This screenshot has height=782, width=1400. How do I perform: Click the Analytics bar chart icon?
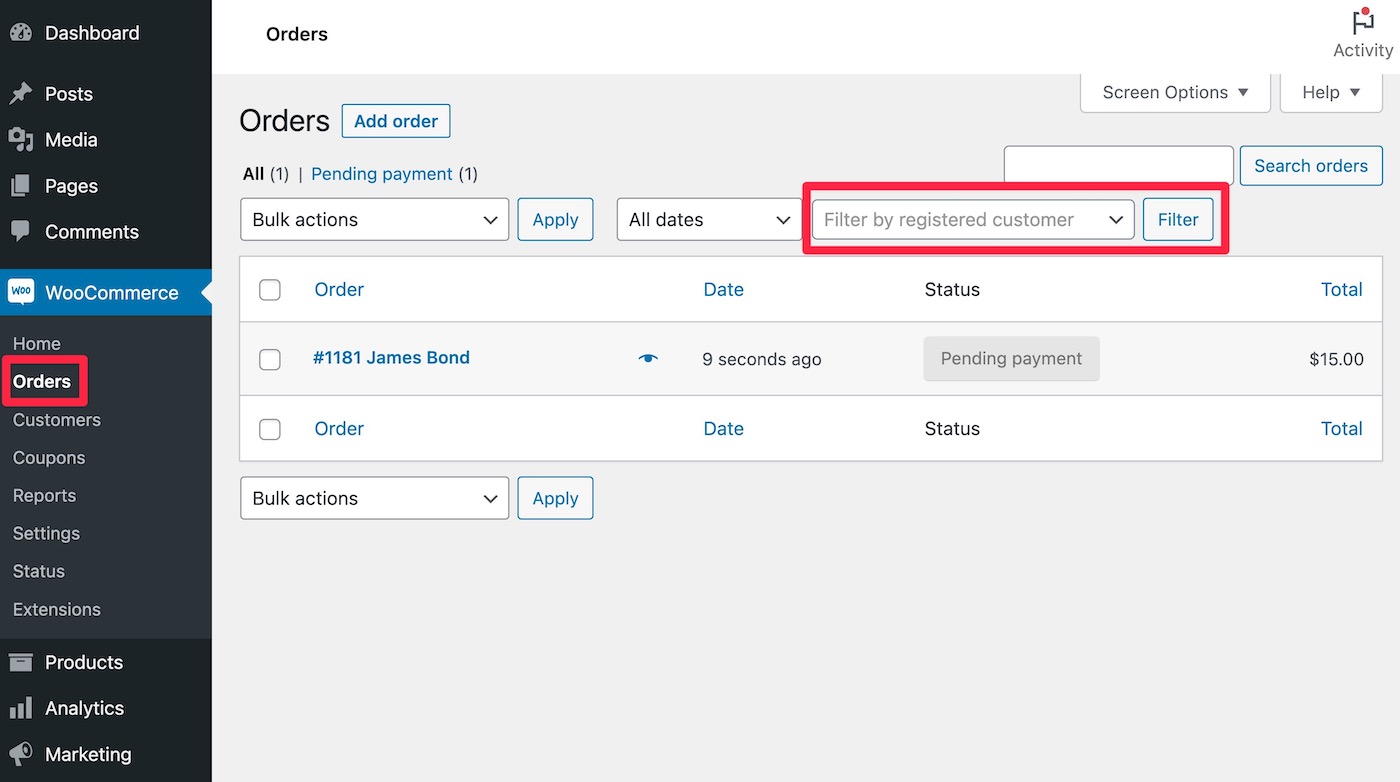pyautogui.click(x=21, y=708)
